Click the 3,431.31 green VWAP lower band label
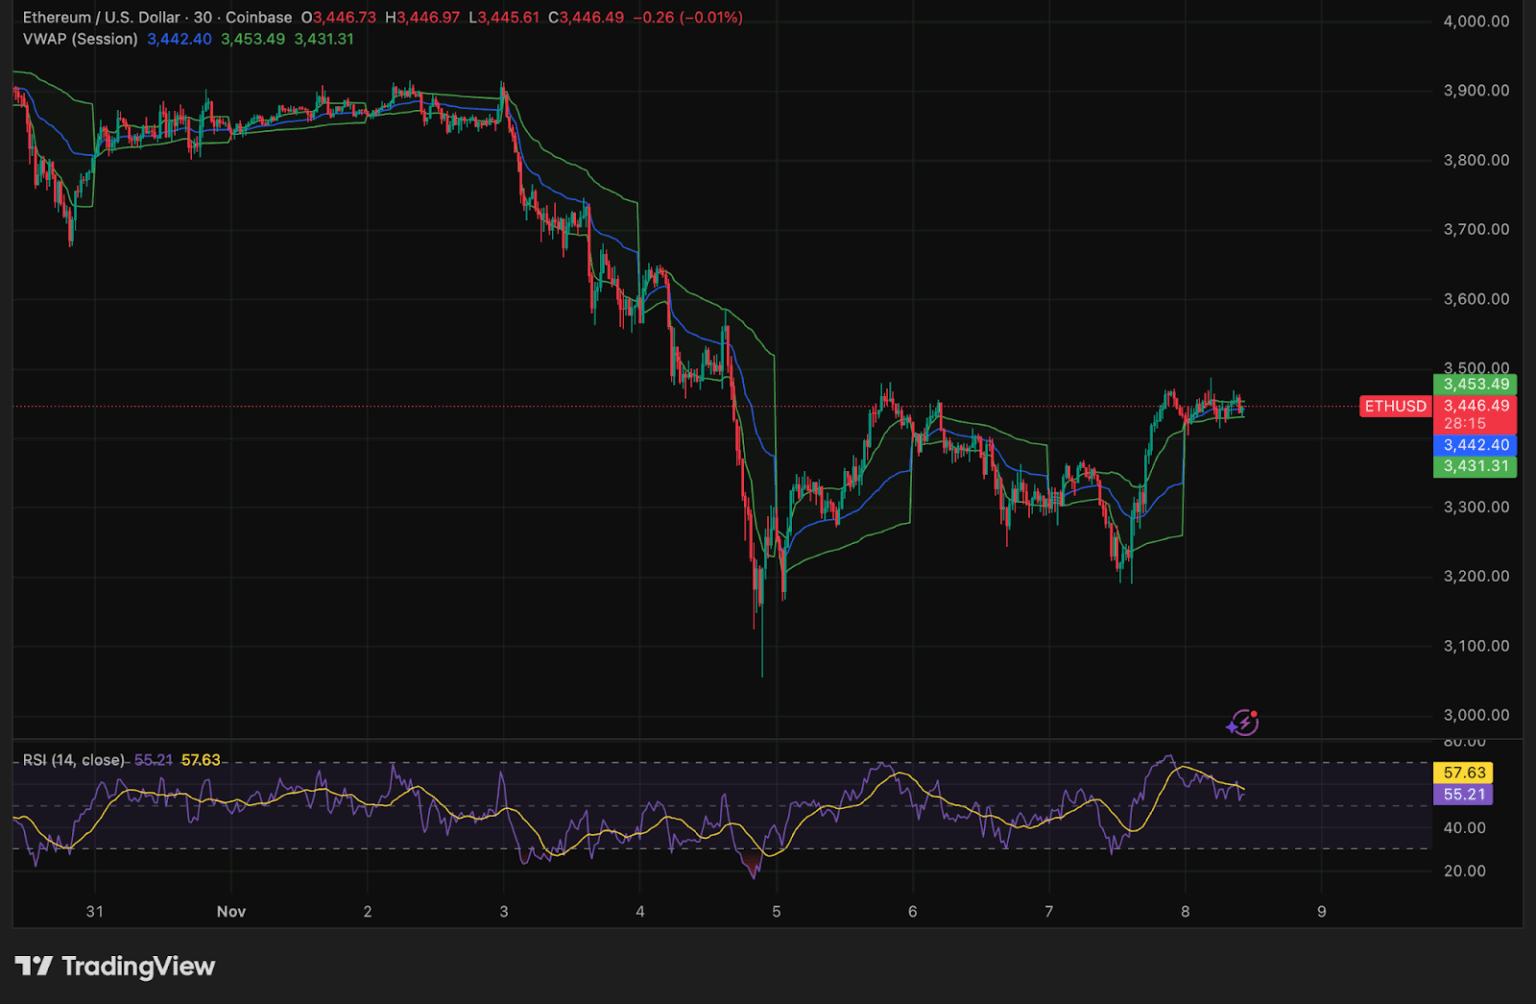1536x1004 pixels. (x=1475, y=466)
